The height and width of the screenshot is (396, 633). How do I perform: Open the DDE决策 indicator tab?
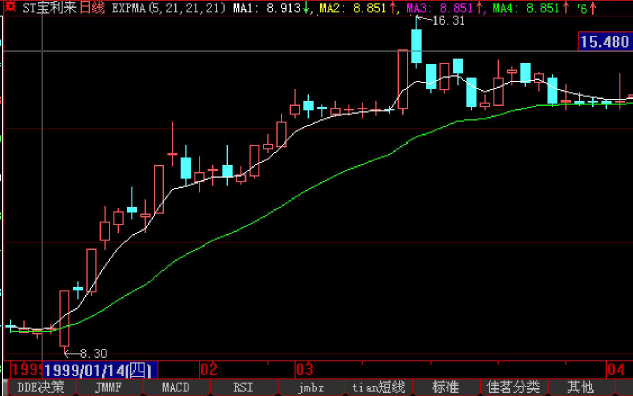click(x=41, y=388)
